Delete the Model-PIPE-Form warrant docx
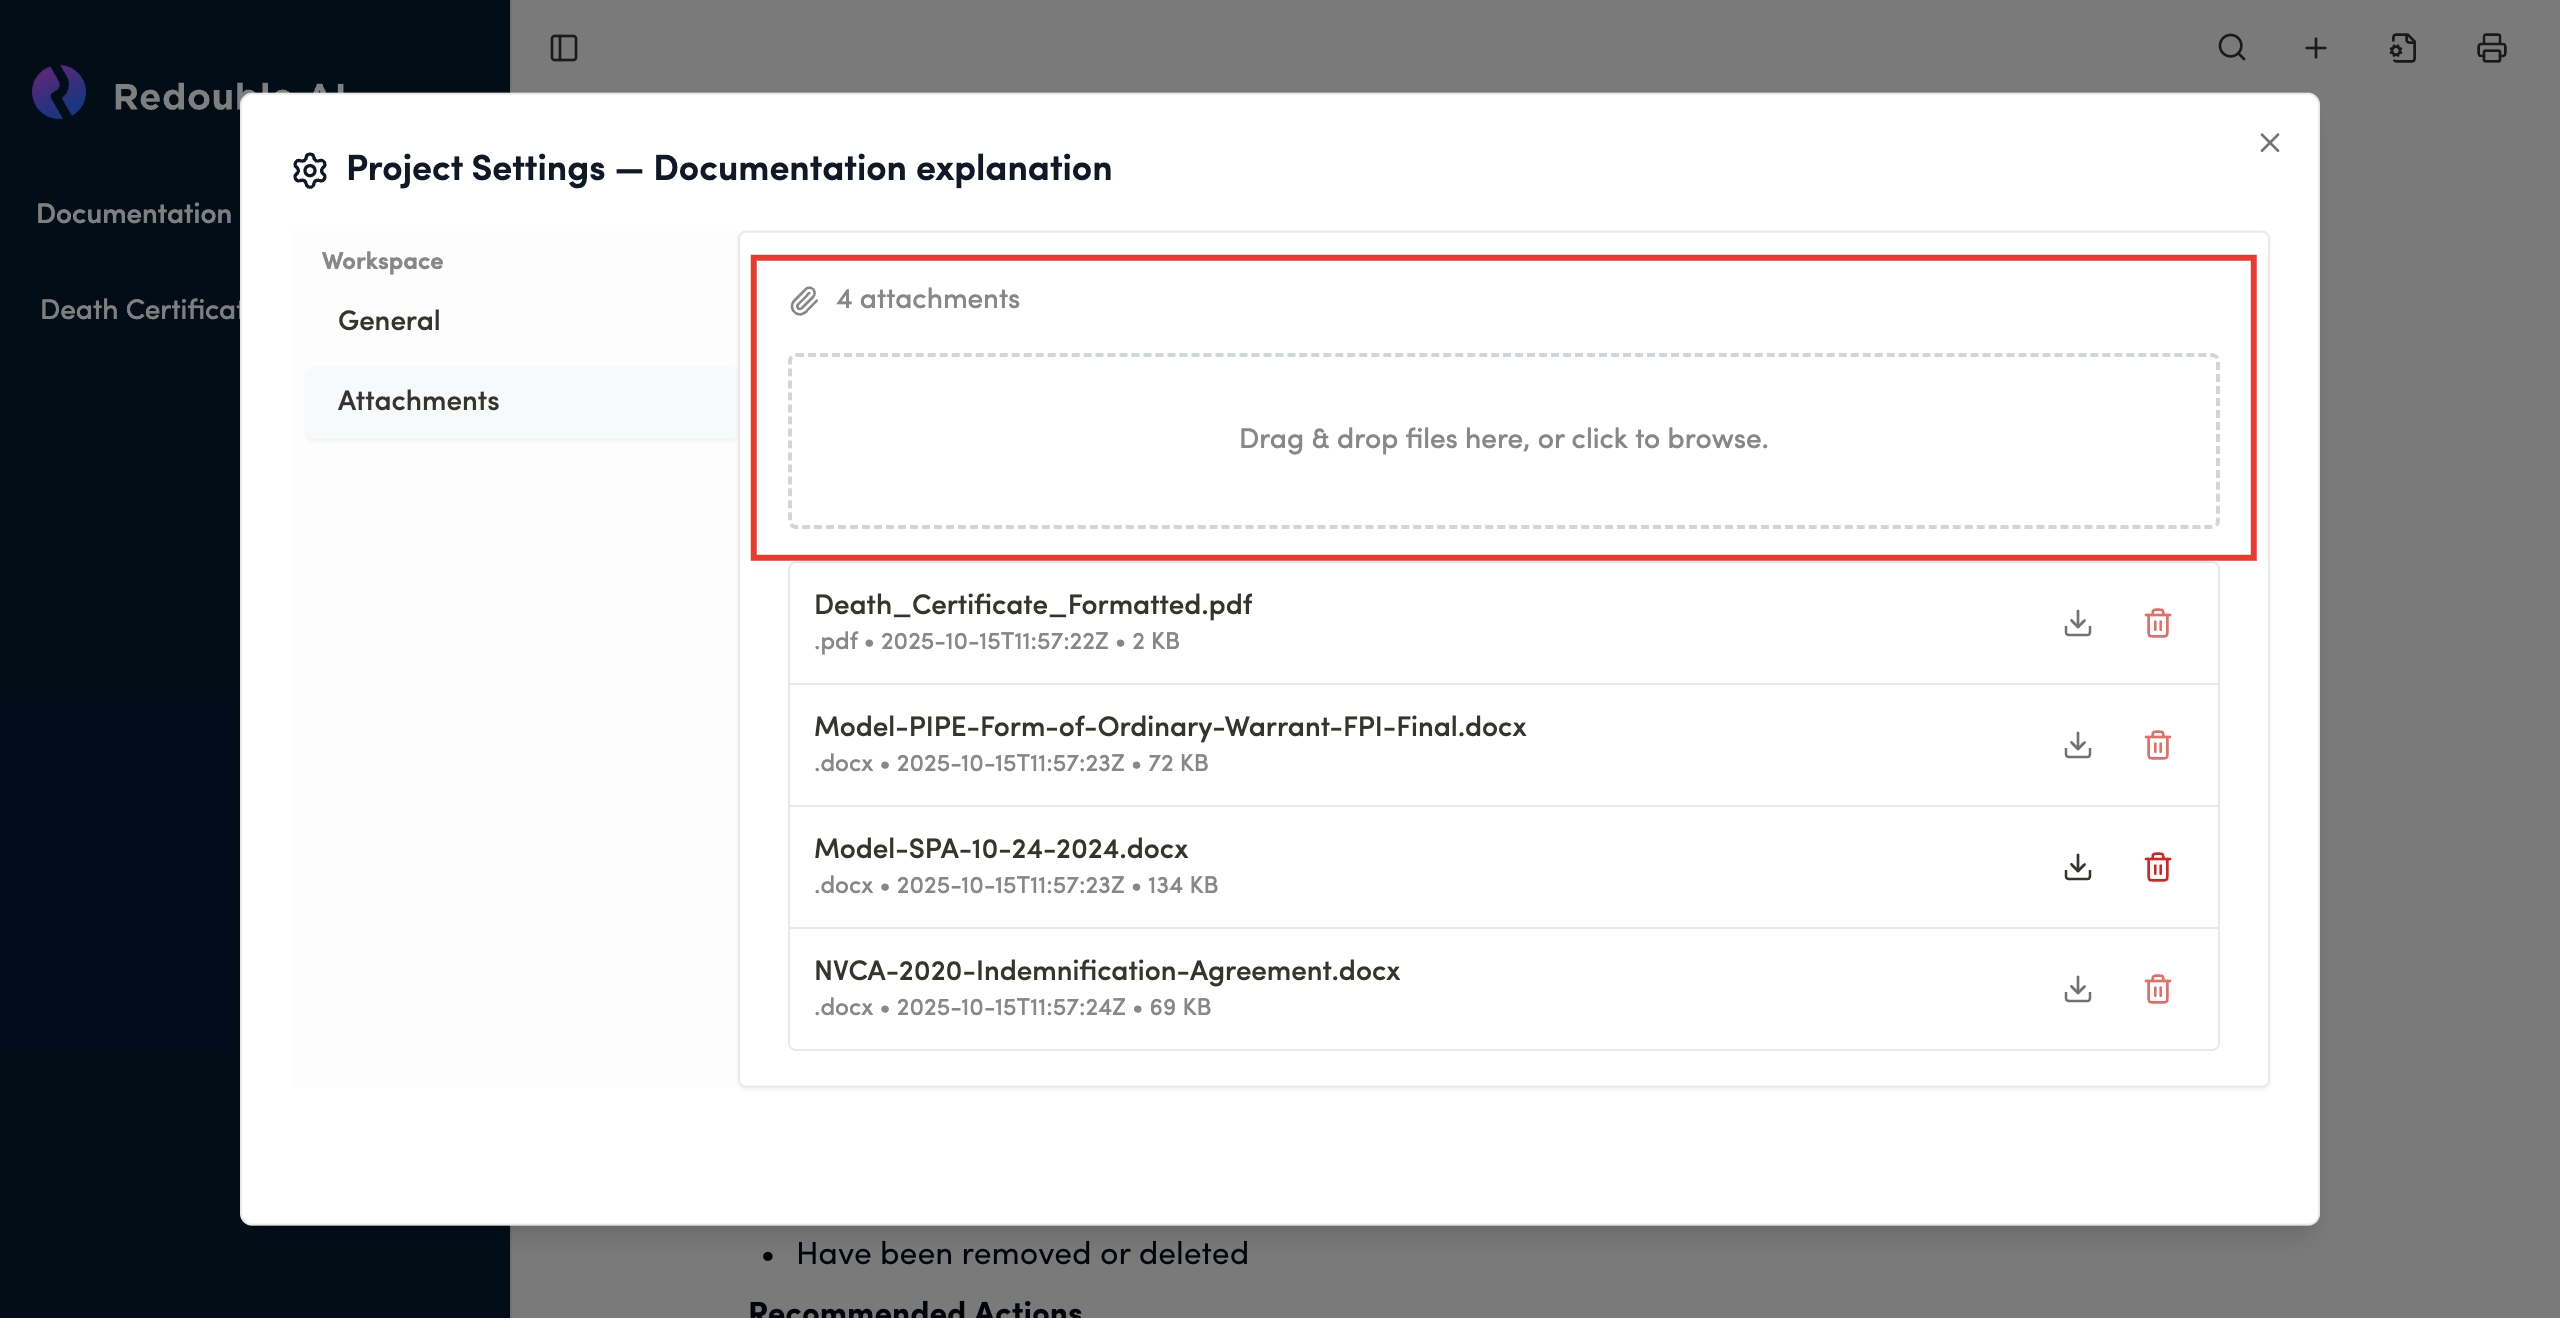 [x=2157, y=745]
